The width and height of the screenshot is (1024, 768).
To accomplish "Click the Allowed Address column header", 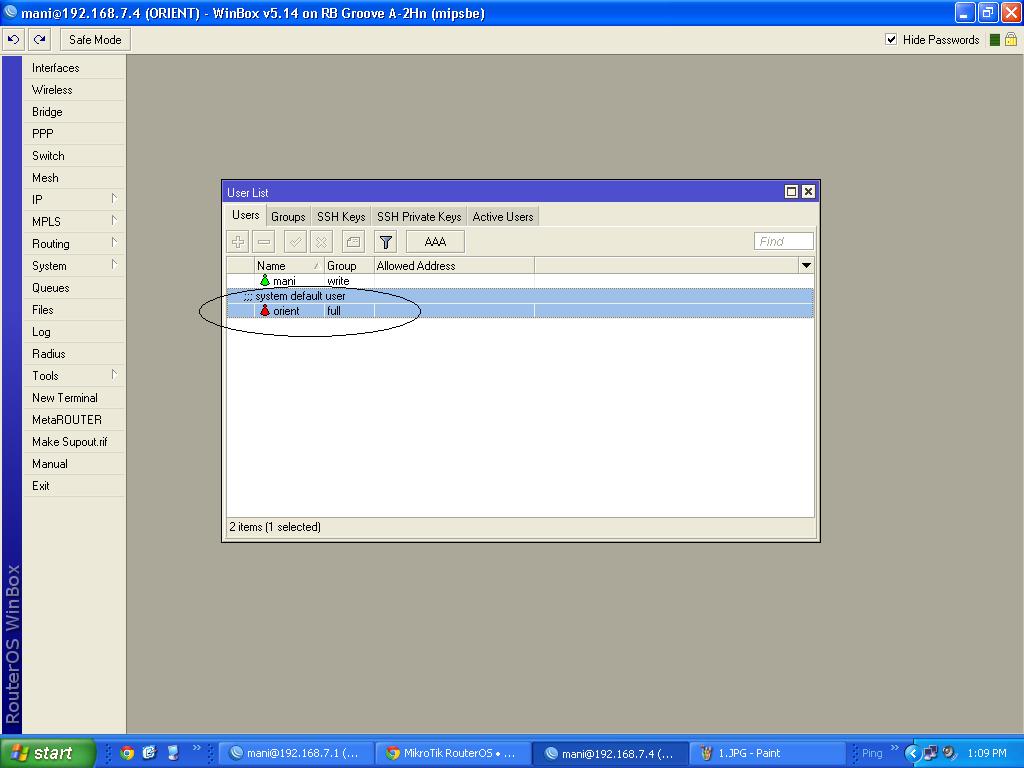I will click(454, 266).
